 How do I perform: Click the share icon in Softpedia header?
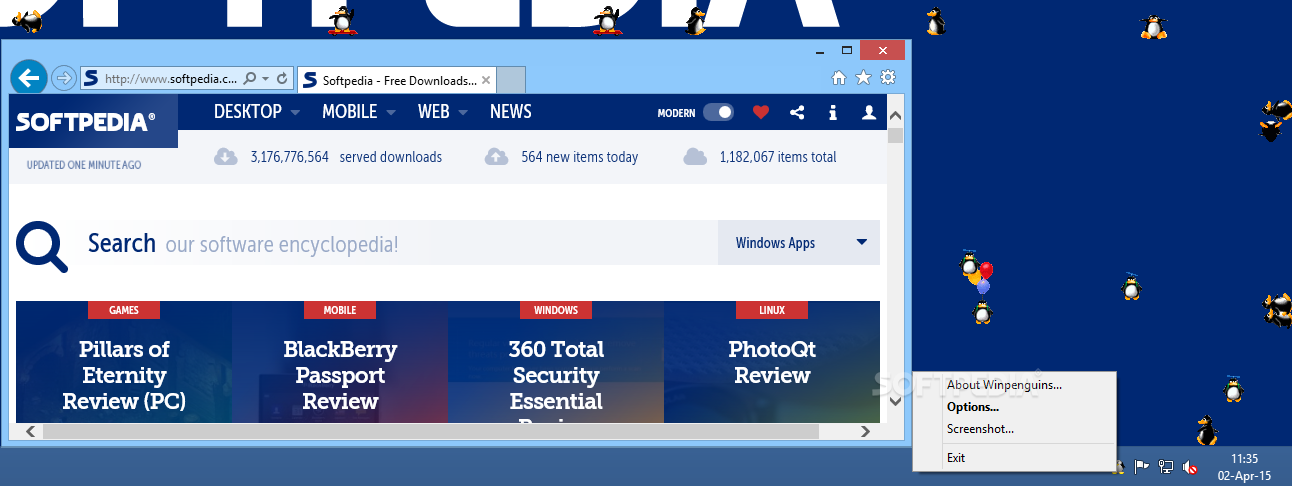click(x=797, y=113)
